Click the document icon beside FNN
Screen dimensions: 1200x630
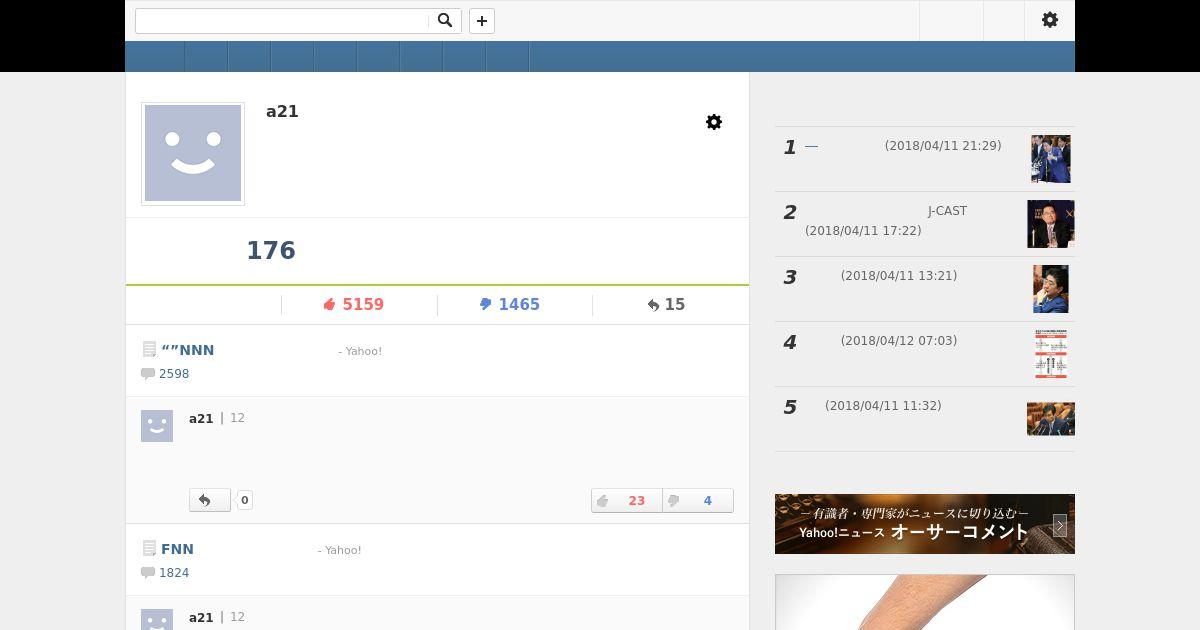(x=149, y=549)
